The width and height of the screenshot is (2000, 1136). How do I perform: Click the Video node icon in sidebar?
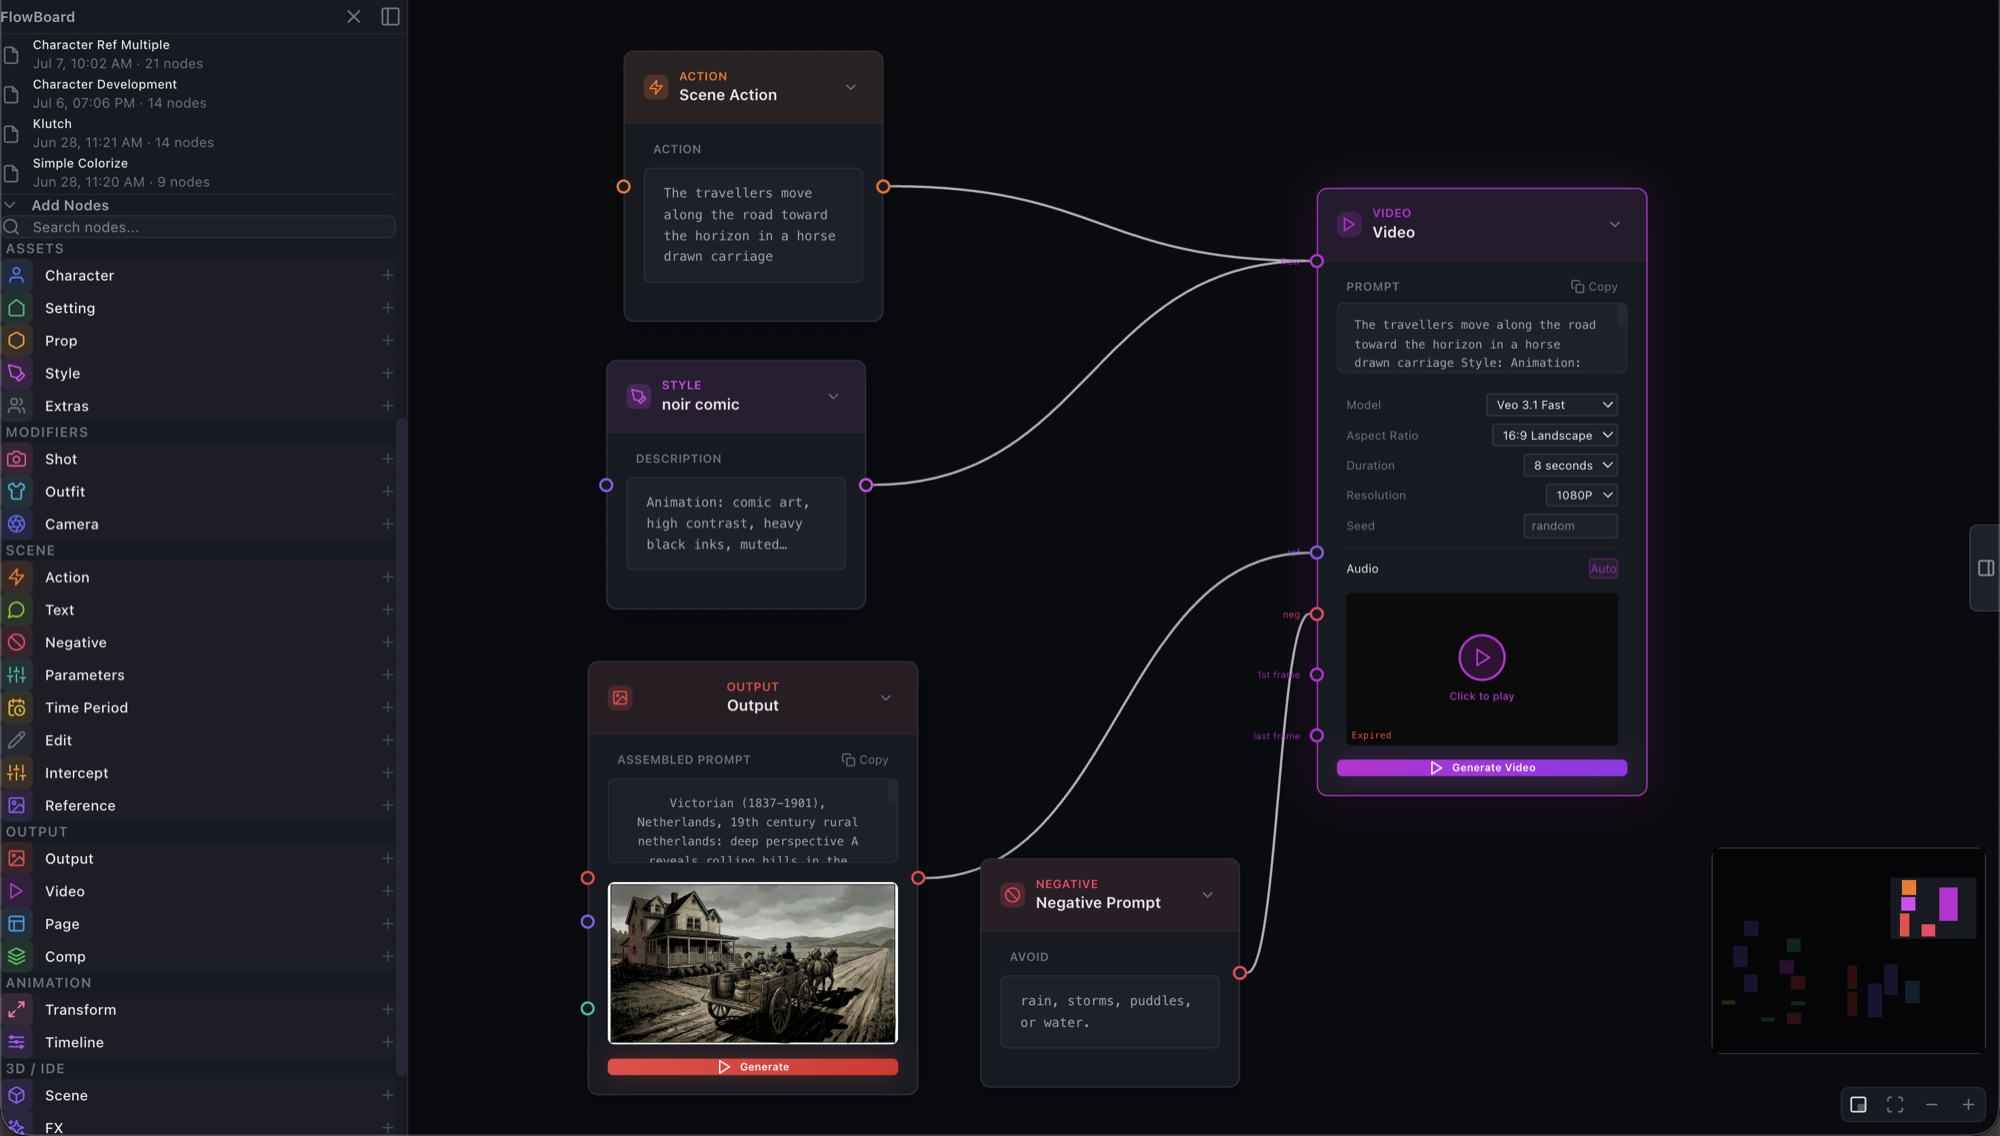pos(17,891)
